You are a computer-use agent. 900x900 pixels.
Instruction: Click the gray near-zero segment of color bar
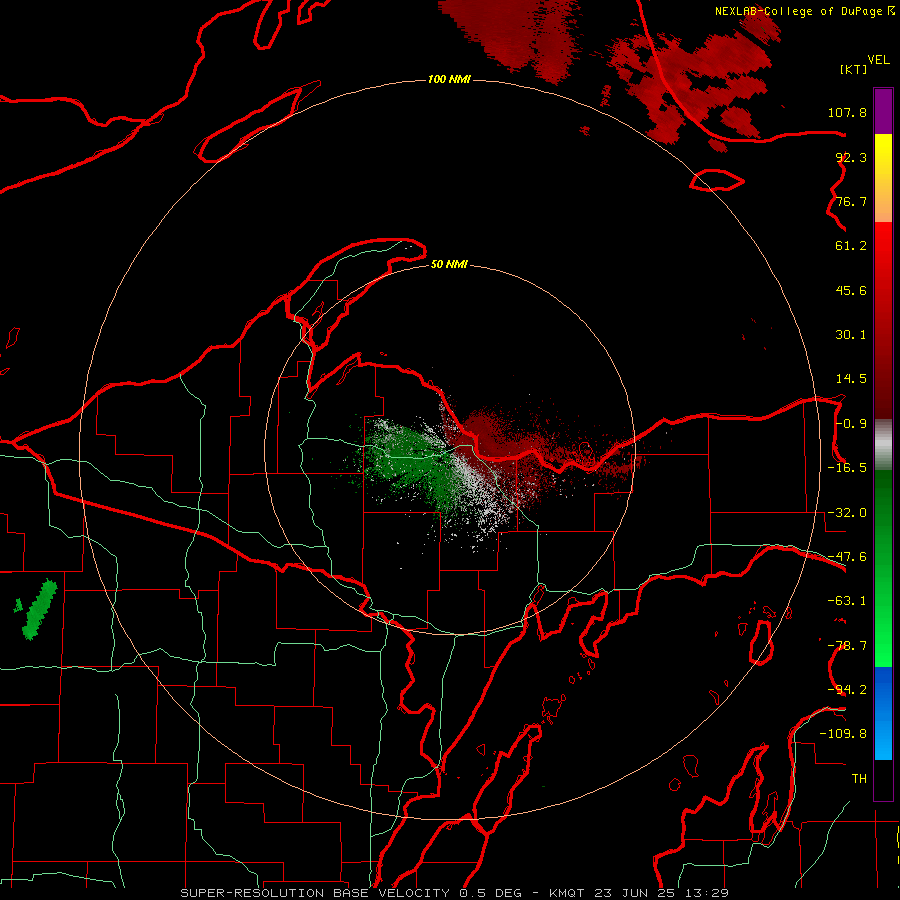click(883, 445)
